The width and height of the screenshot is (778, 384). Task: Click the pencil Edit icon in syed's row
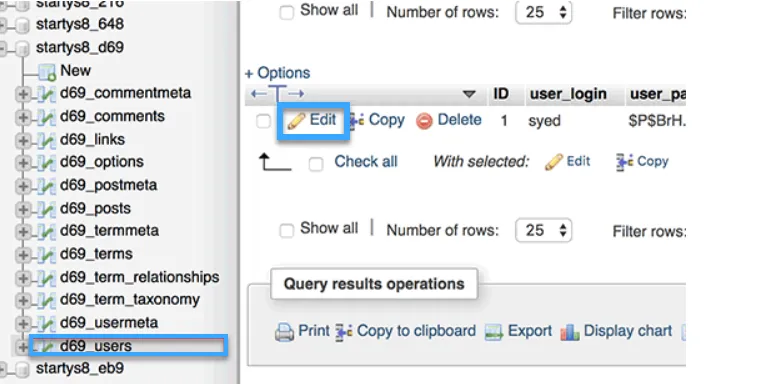(296, 121)
